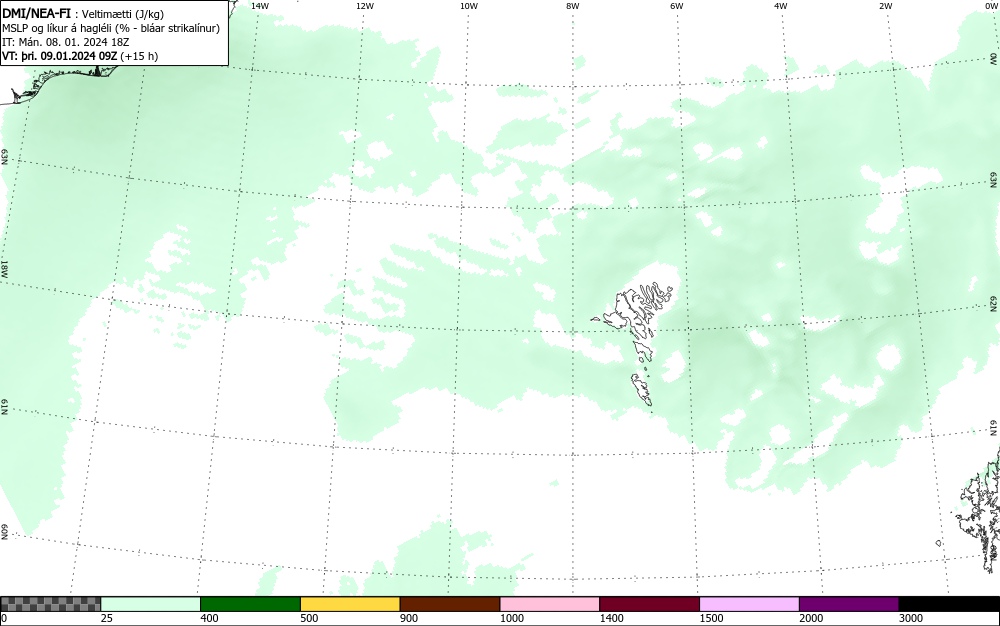Image resolution: width=1000 pixels, height=626 pixels.
Task: Click the 6W longitude label
Action: click(677, 6)
